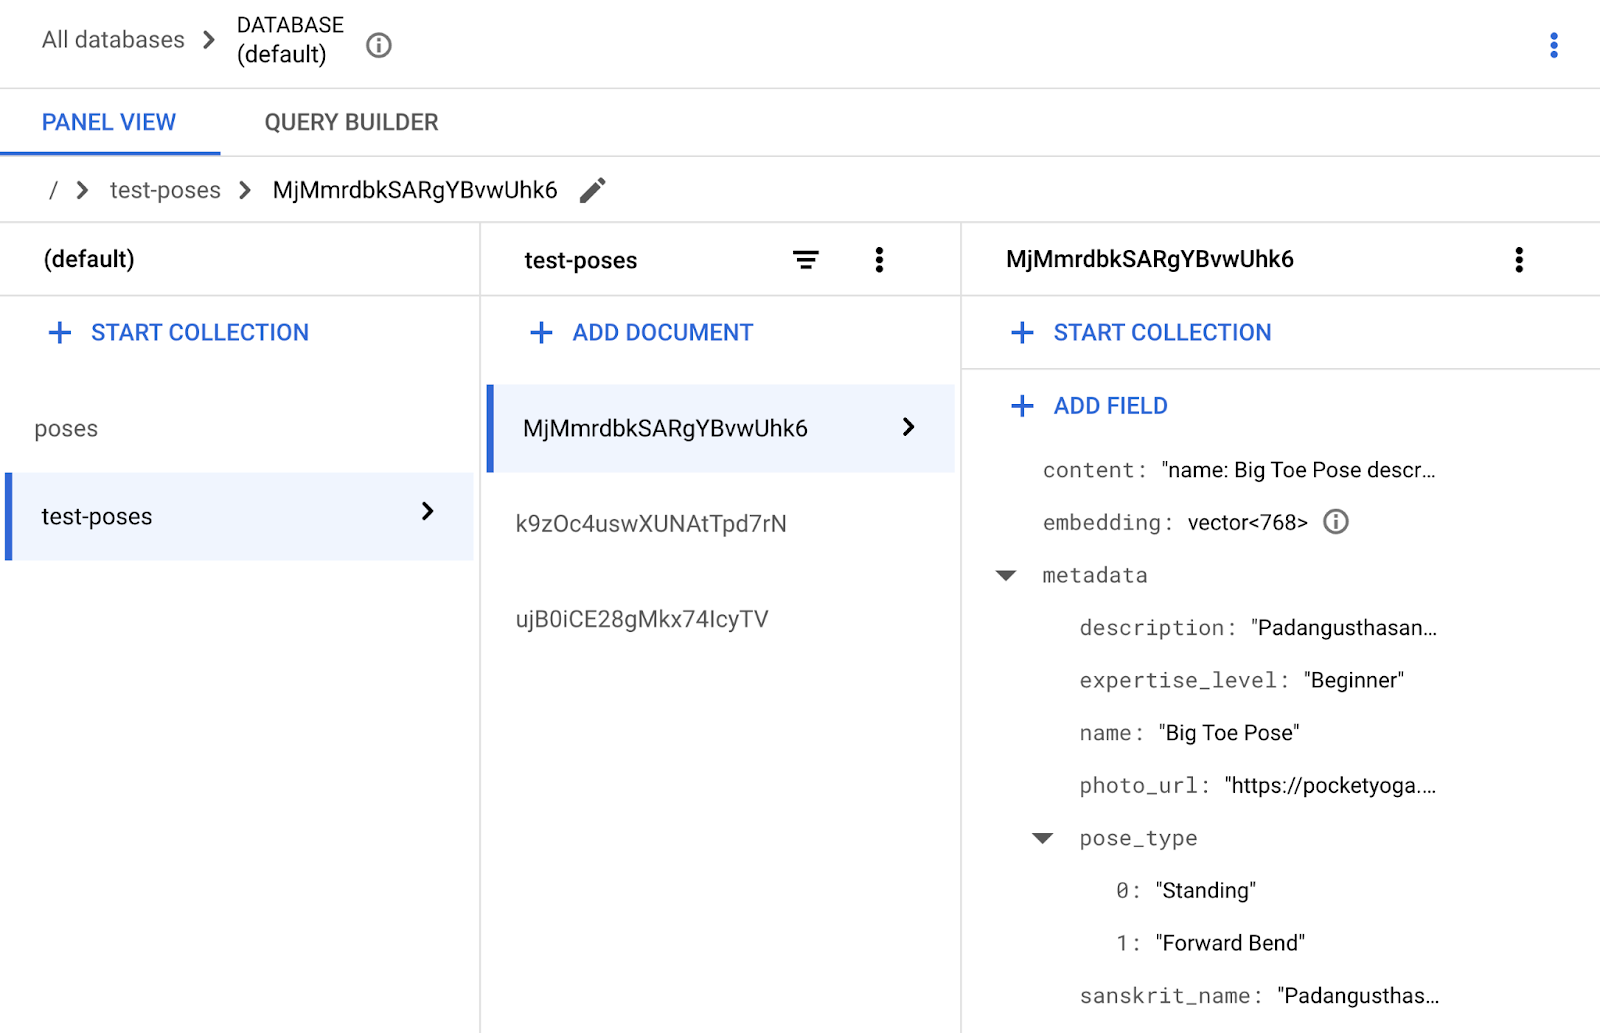Click the root slash in the breadcrumb path
Screen dimensions: 1600x1033
[x=51, y=189]
